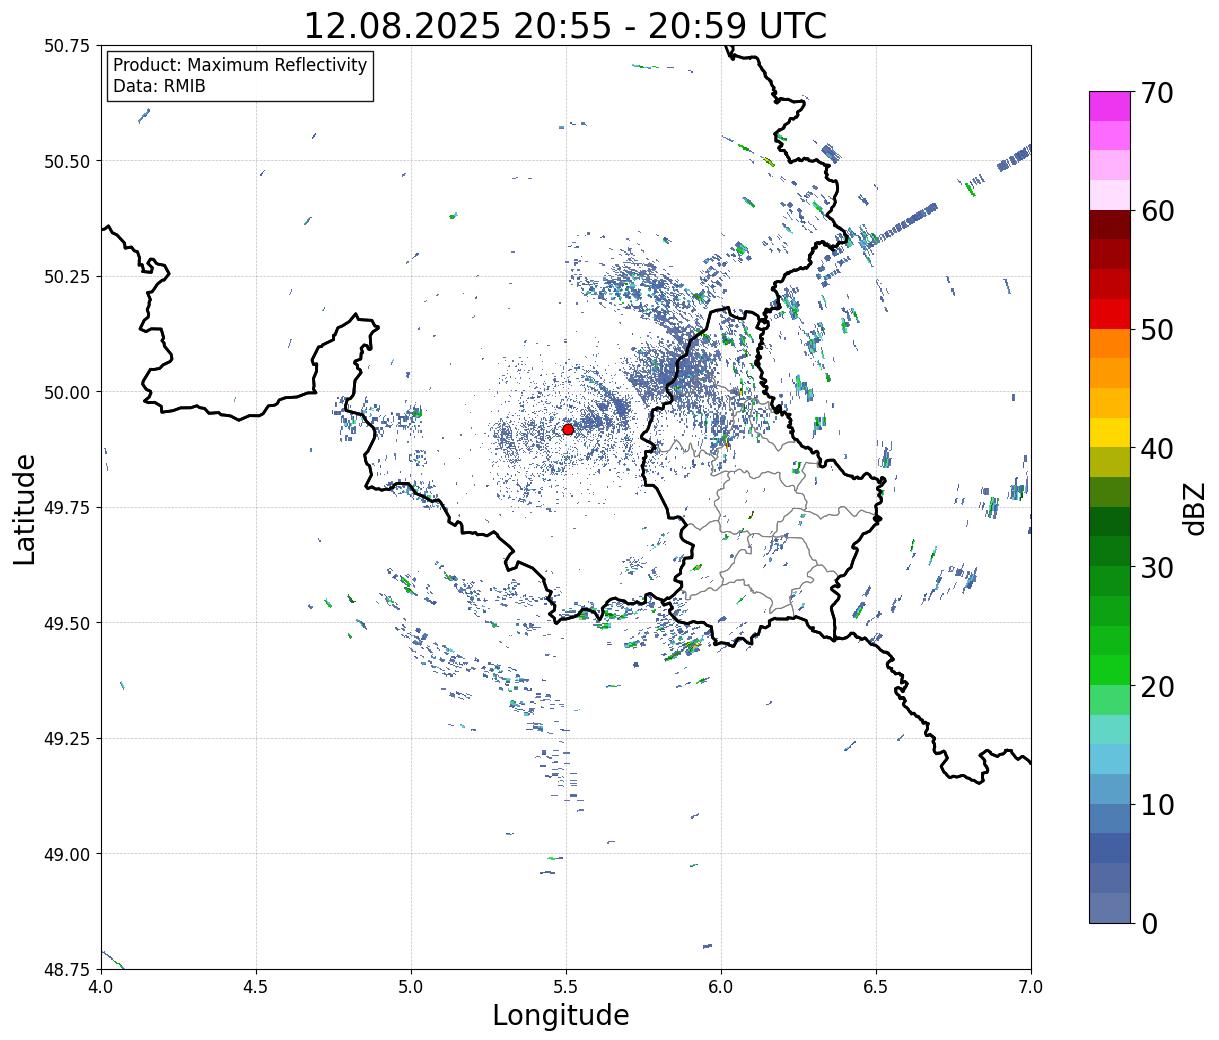
Task: Click the colorbar tick label 30
Action: (1157, 567)
